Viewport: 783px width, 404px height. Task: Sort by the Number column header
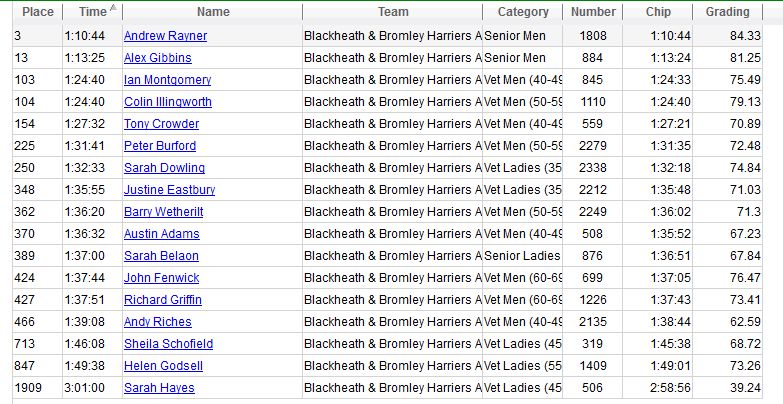coord(593,12)
